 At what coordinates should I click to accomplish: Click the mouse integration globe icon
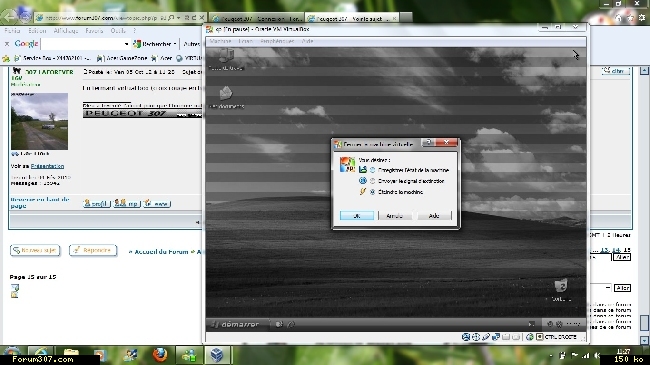click(x=529, y=337)
